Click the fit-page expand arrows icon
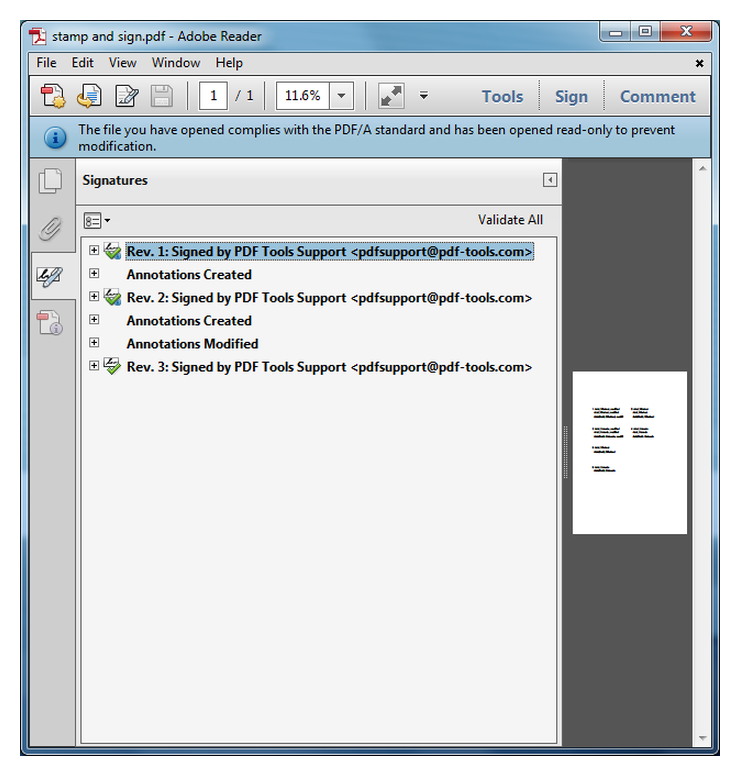The width and height of the screenshot is (740, 776). pos(391,96)
